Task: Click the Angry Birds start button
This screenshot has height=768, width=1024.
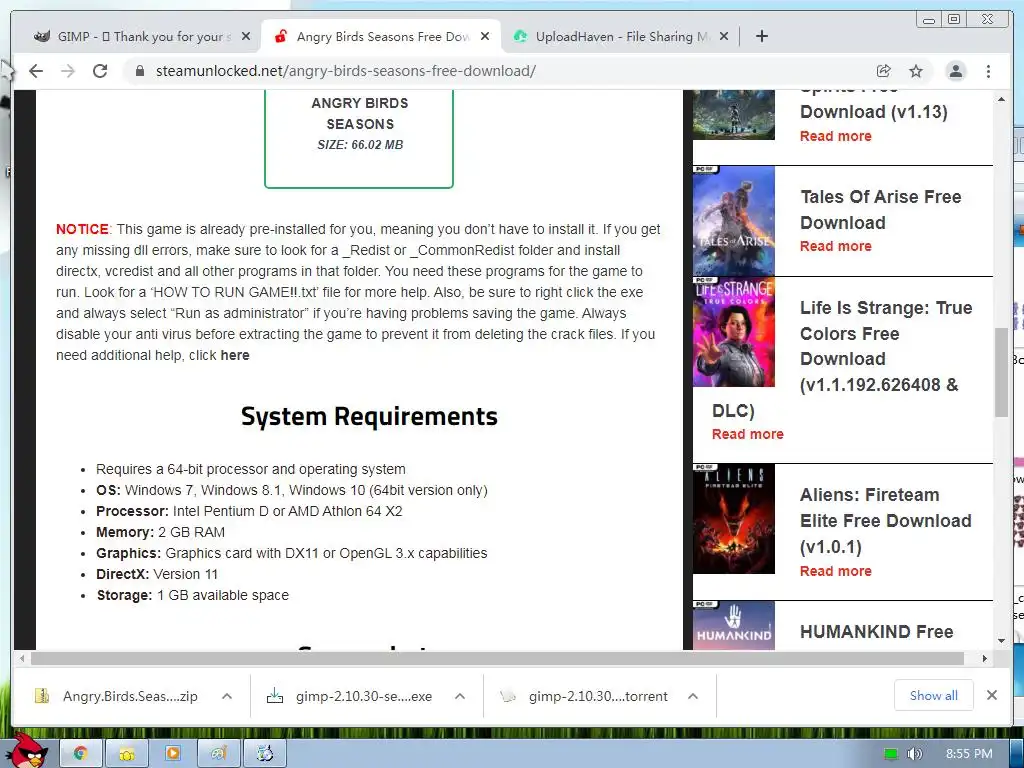Action: (29, 750)
